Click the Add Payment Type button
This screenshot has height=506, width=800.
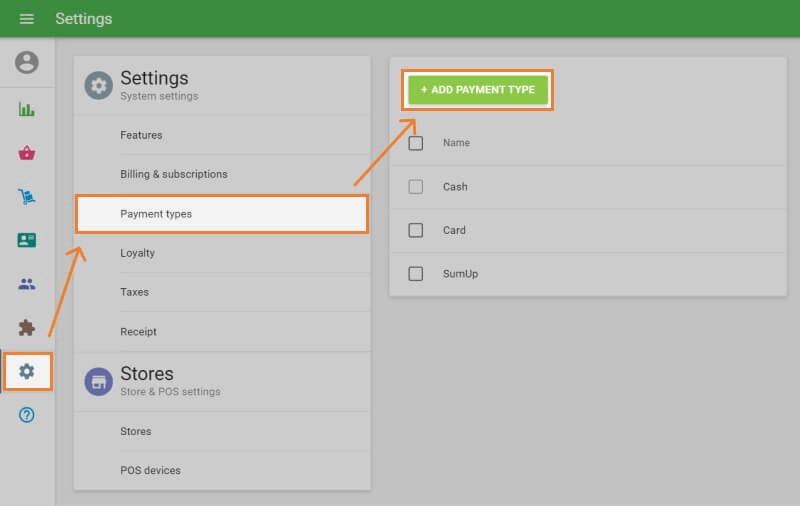point(478,90)
